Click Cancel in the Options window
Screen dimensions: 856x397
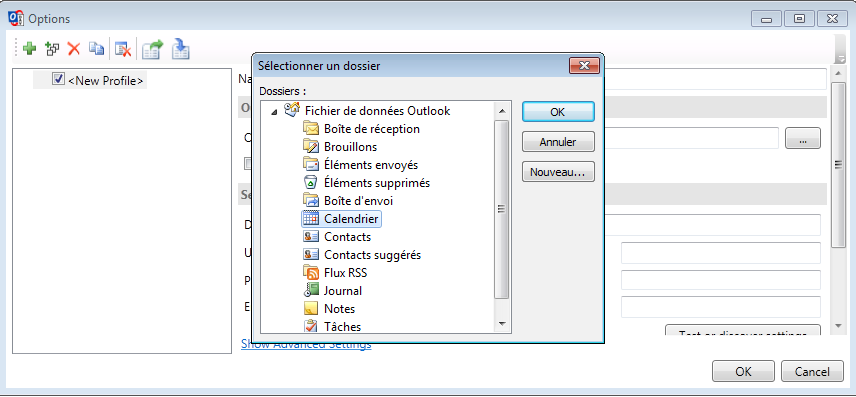point(812,372)
